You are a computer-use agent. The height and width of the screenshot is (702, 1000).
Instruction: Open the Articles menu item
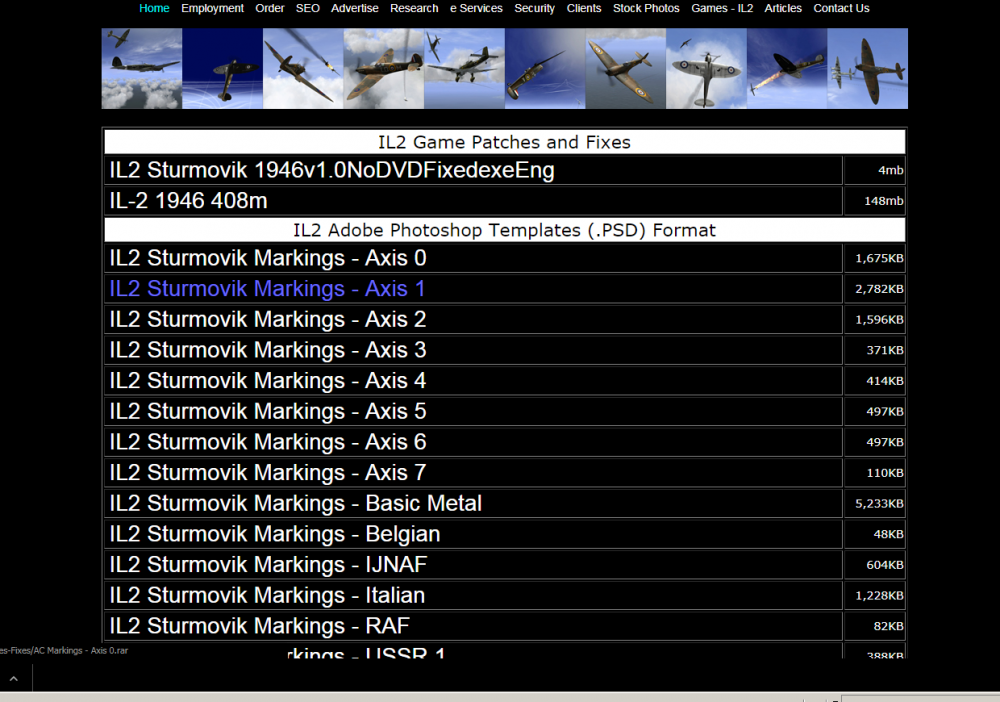[783, 8]
